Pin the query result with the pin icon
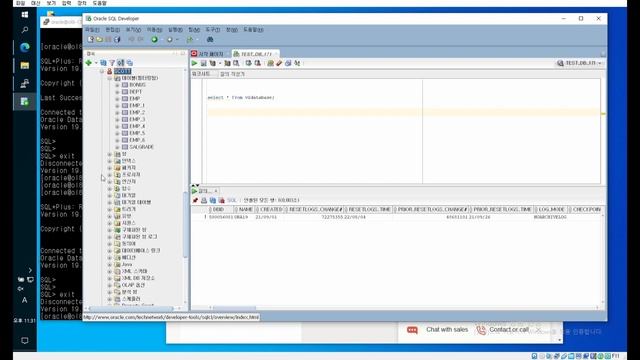 (x=195, y=200)
